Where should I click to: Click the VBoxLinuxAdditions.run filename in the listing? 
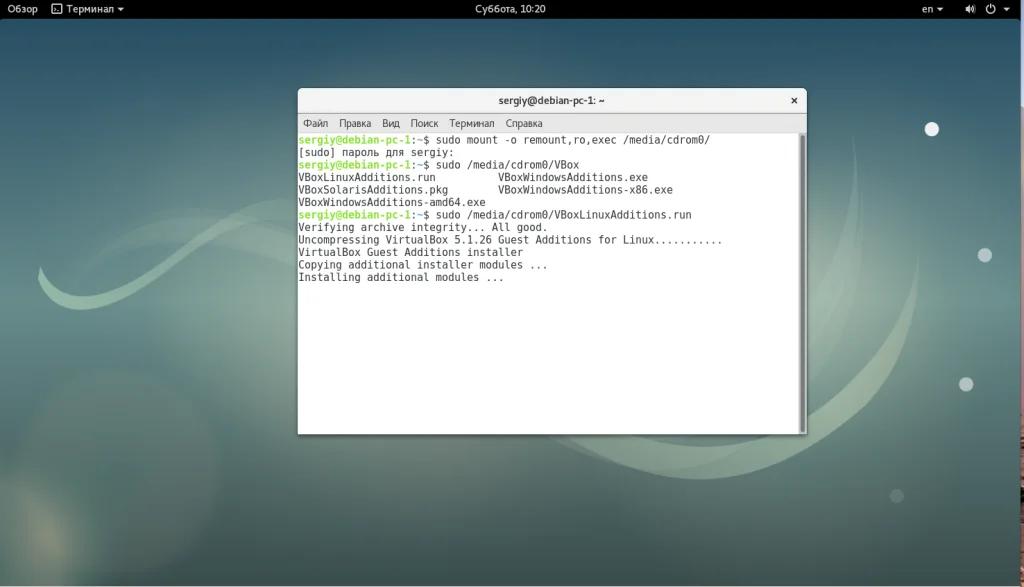(x=366, y=178)
